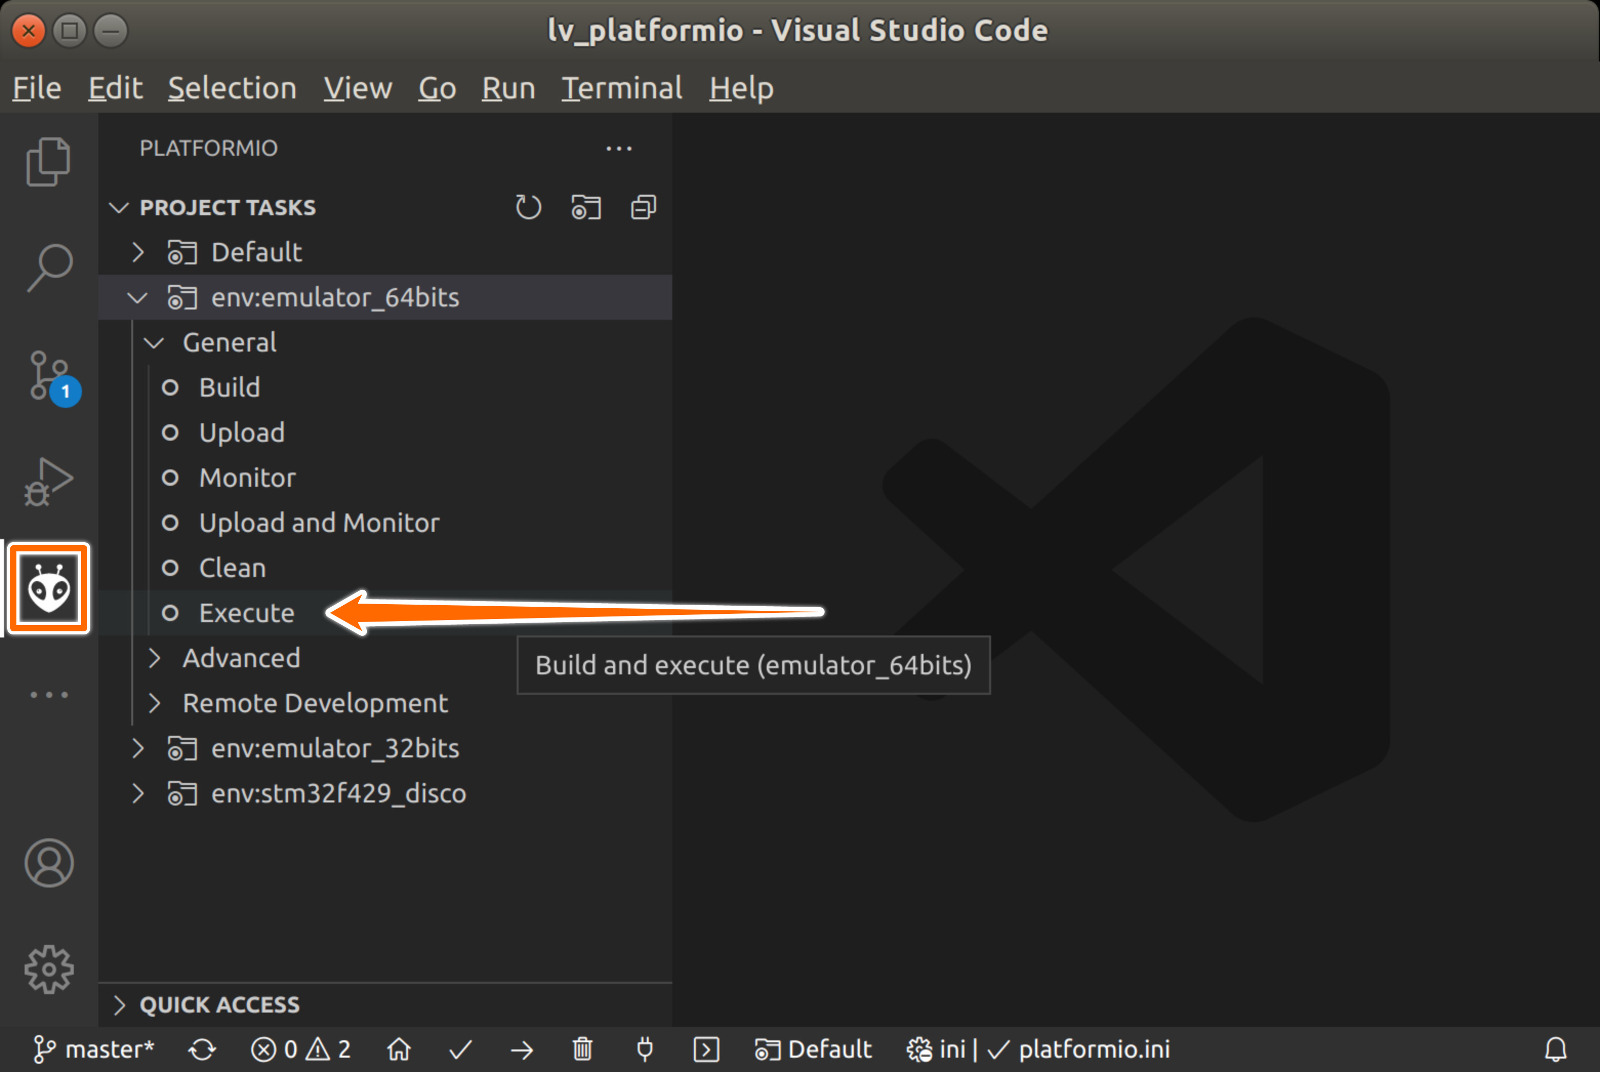Refresh project tasks

pyautogui.click(x=528, y=207)
